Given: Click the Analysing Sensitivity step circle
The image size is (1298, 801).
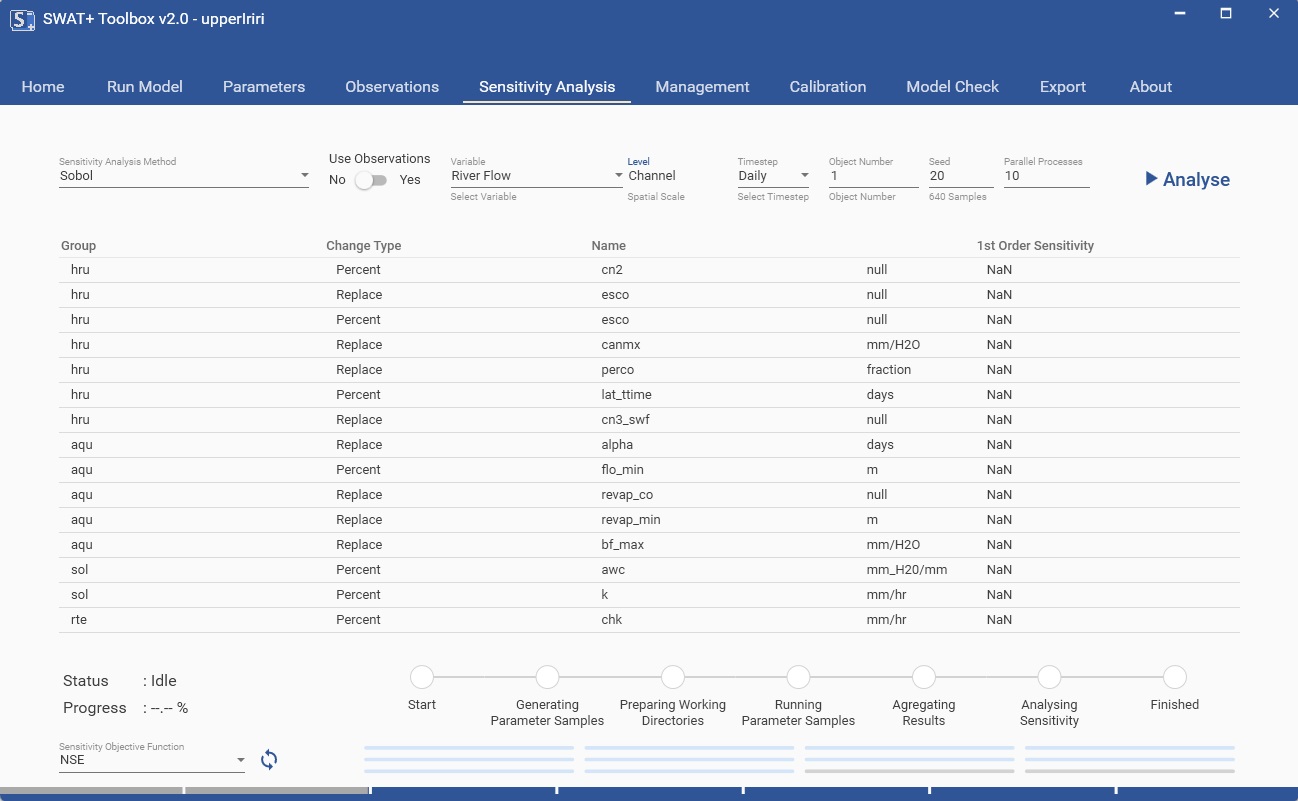Looking at the screenshot, I should [1049, 677].
